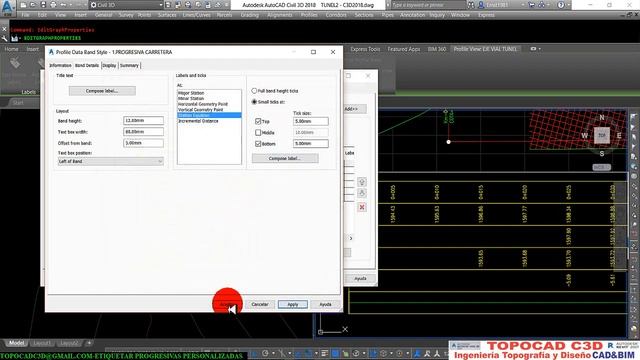This screenshot has width=640, height=360.
Task: Click the Help question mark icon
Action: 561,5
